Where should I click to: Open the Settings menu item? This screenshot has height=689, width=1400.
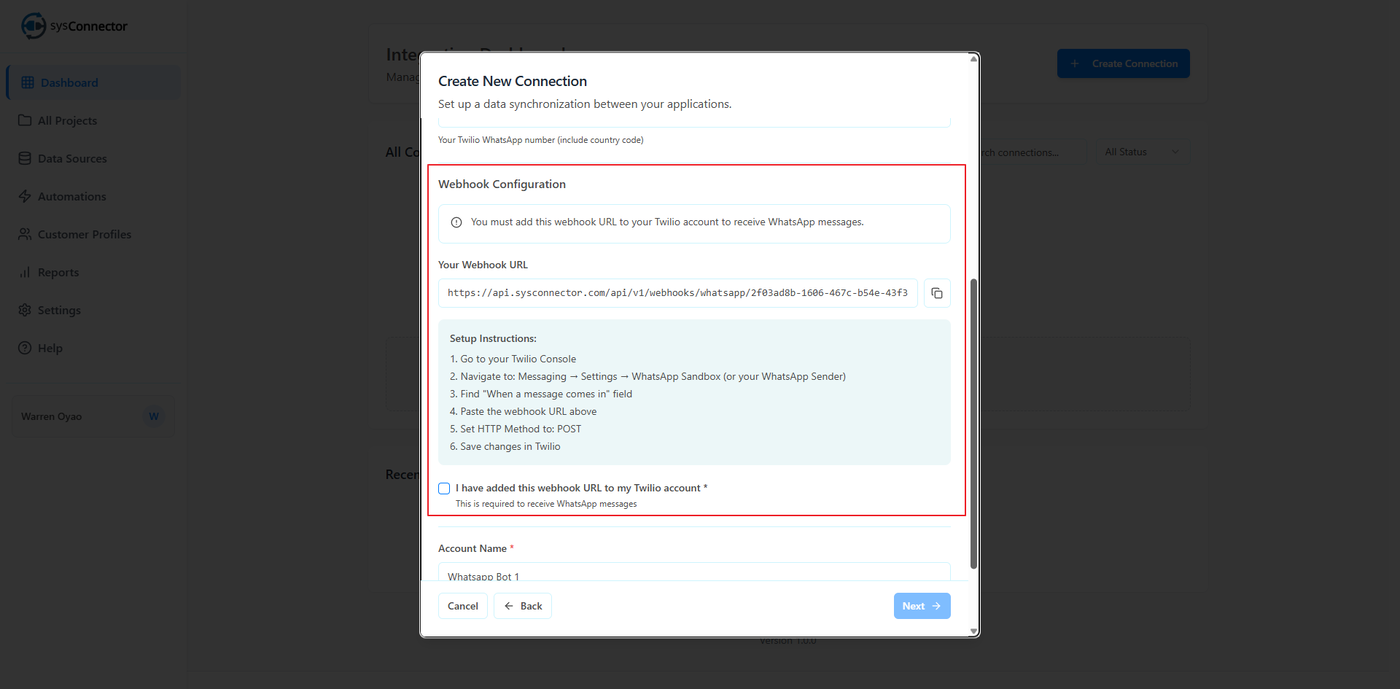[x=59, y=311]
